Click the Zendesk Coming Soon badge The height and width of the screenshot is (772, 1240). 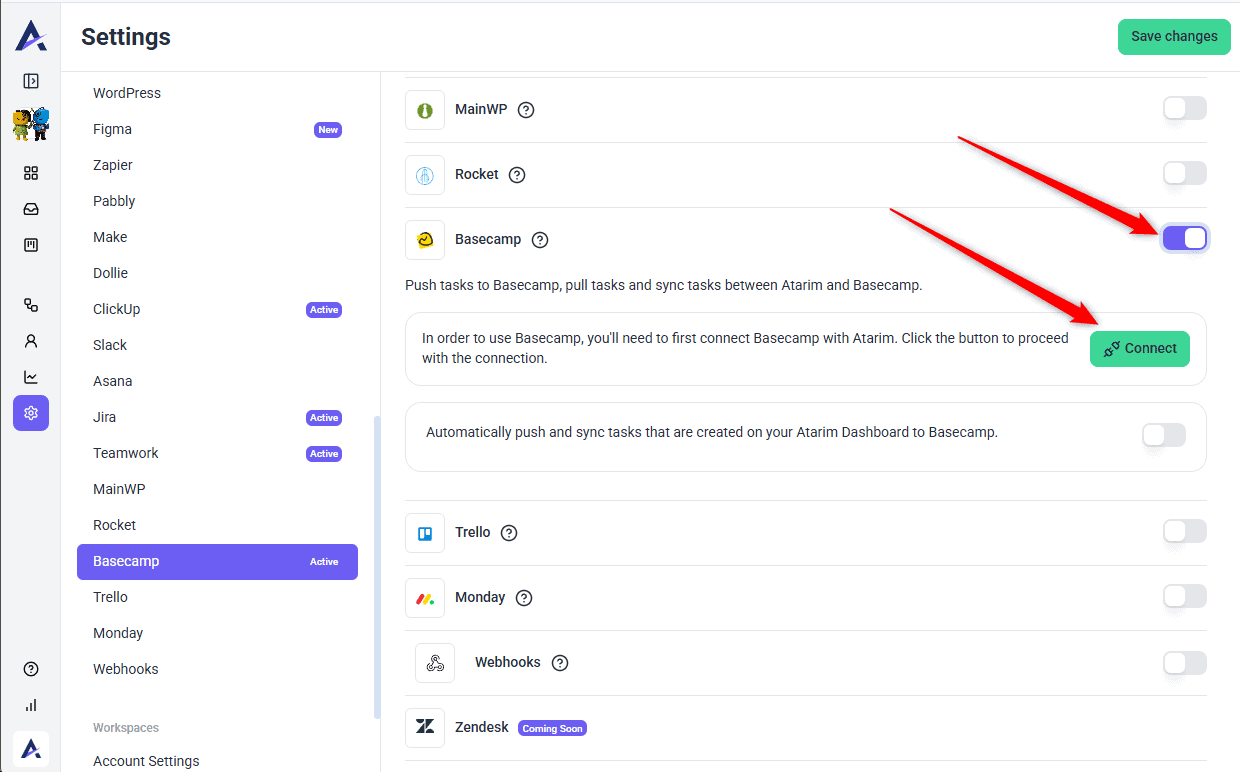click(x=553, y=728)
